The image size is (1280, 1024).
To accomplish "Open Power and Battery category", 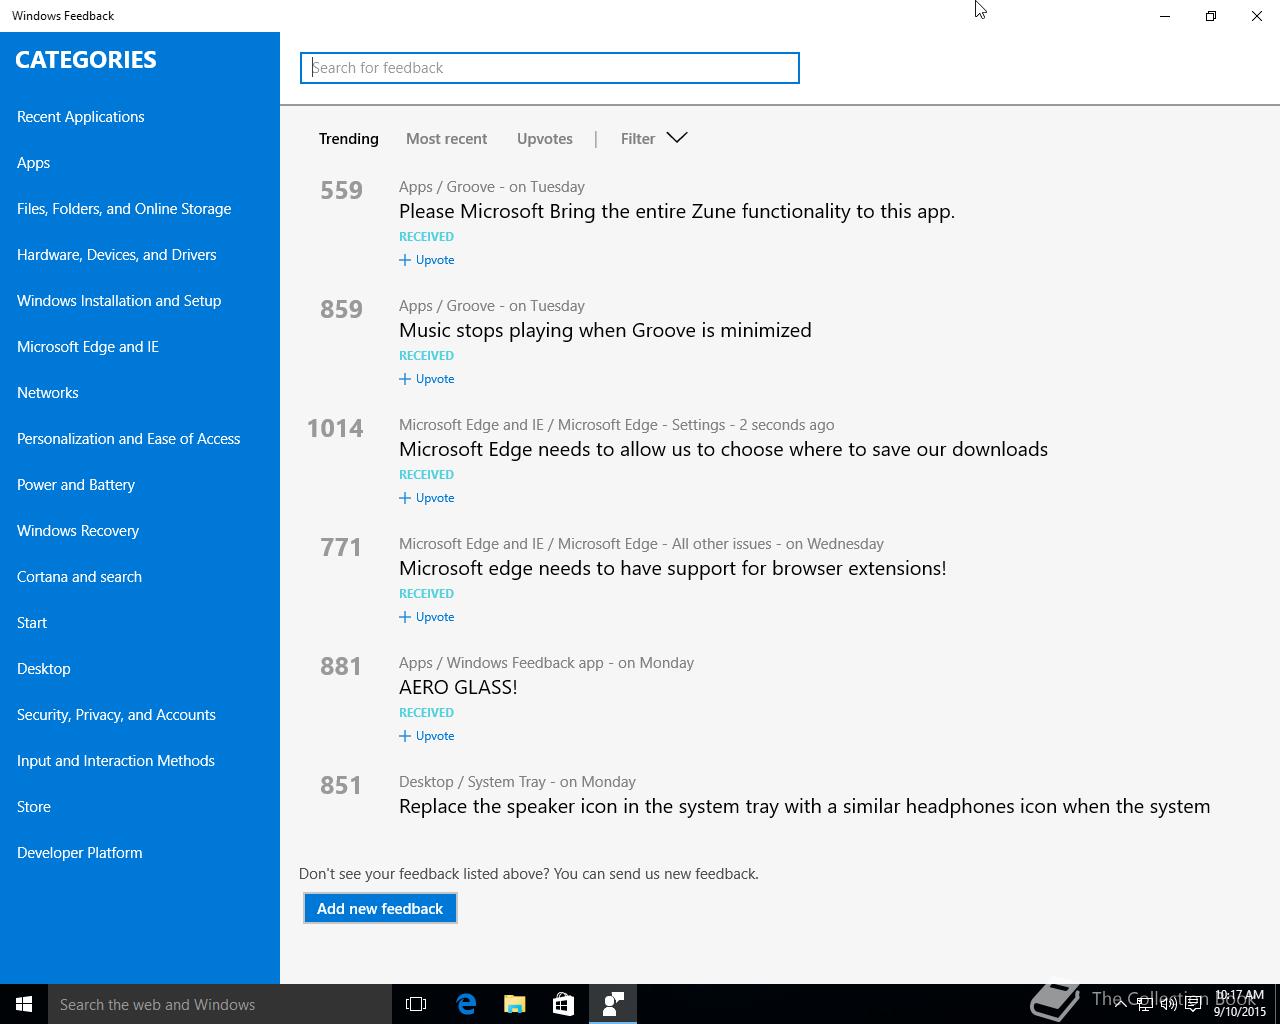I will 76,485.
